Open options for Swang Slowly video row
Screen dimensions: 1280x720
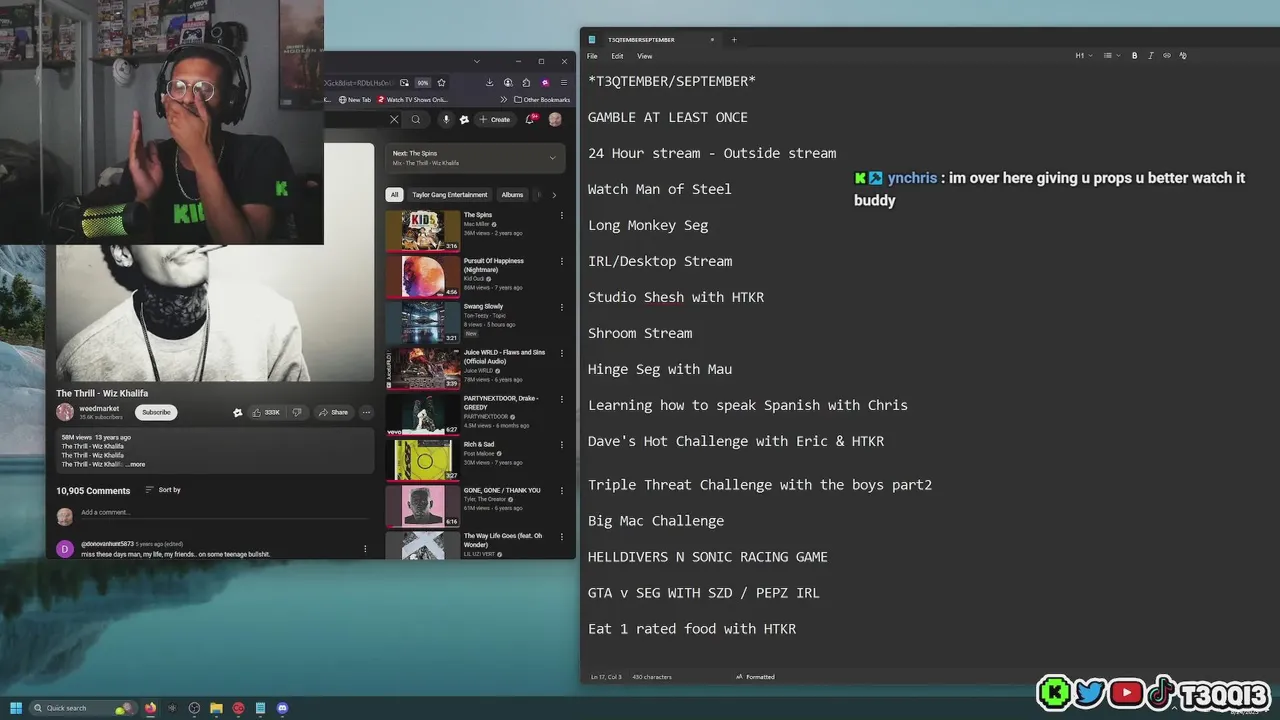click(561, 307)
